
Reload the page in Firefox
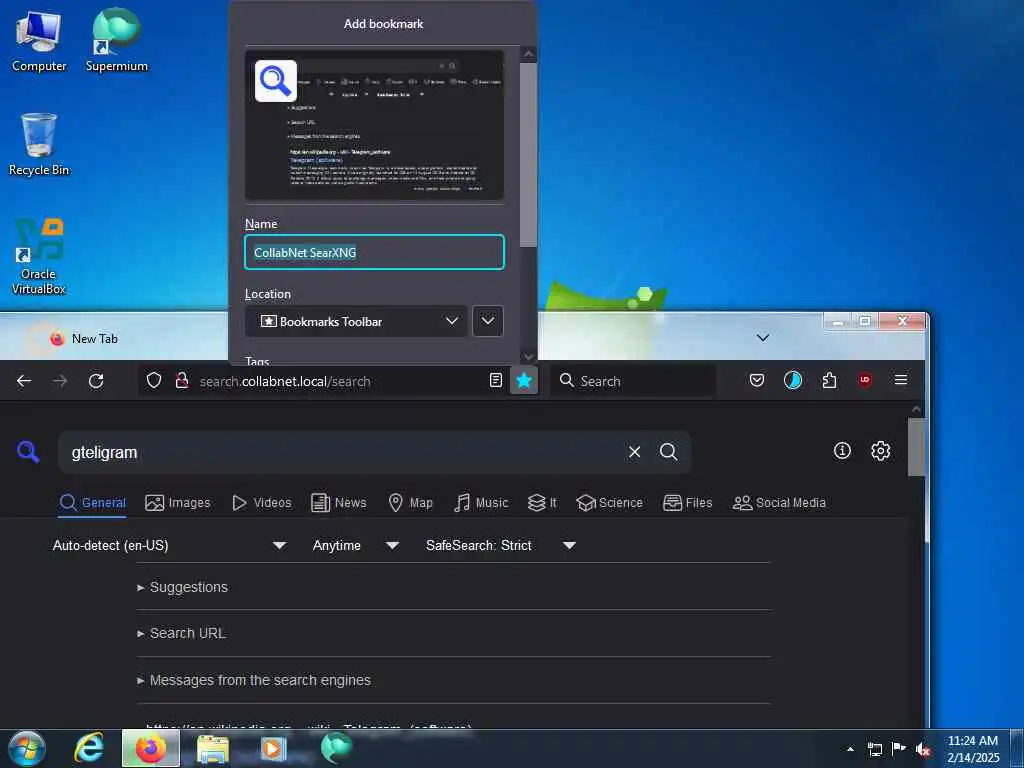[96, 381]
